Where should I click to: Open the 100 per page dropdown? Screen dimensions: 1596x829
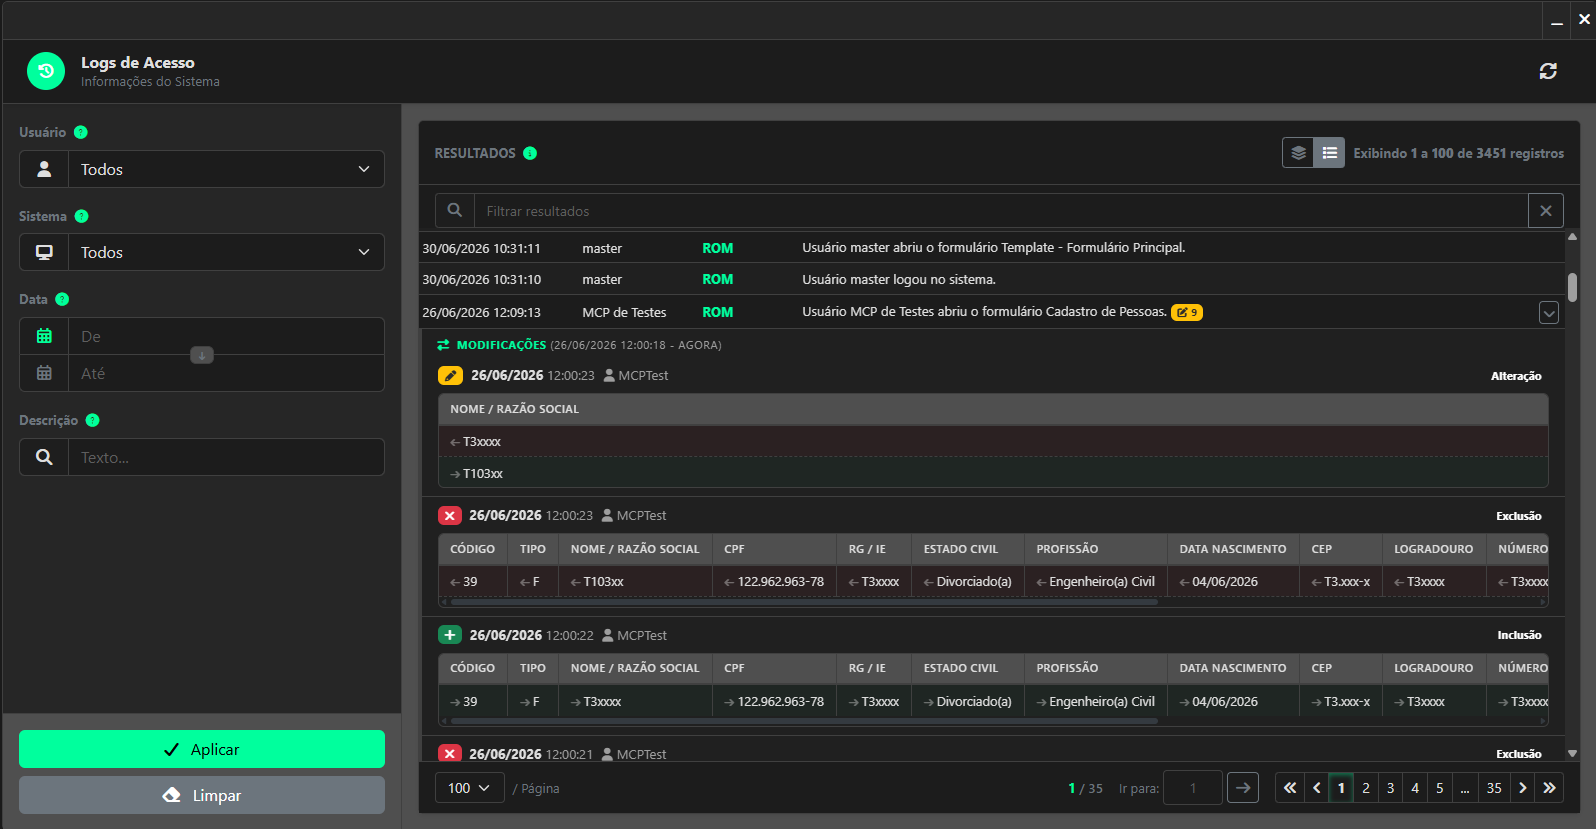(469, 788)
